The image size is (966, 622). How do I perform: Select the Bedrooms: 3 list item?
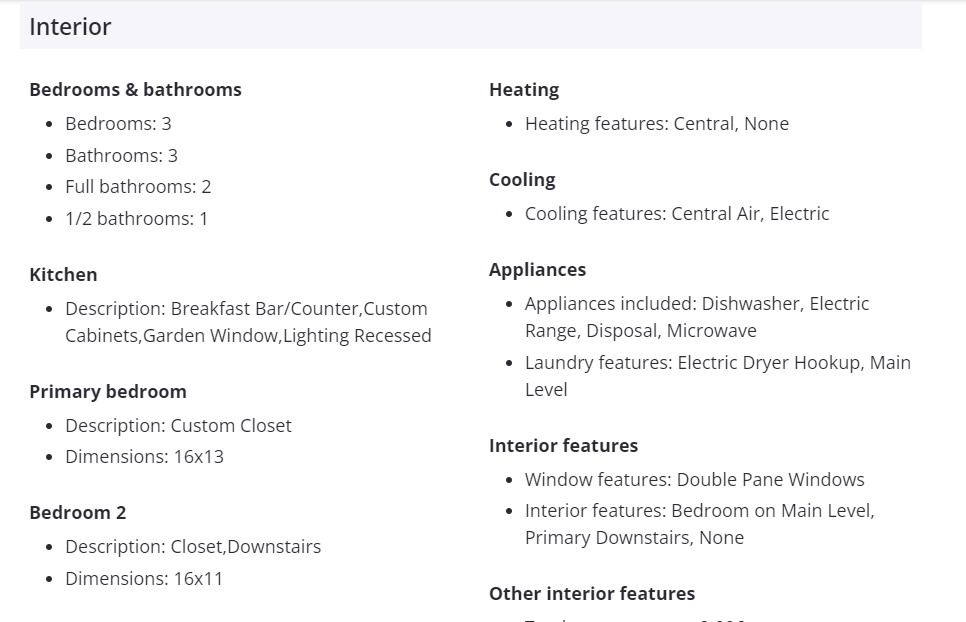click(x=118, y=124)
